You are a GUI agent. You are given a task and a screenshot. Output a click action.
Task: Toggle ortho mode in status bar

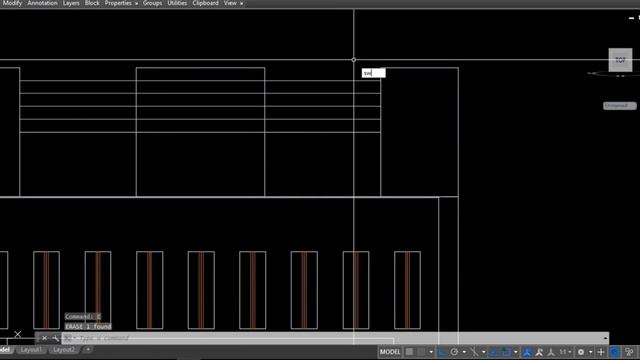pyautogui.click(x=442, y=351)
